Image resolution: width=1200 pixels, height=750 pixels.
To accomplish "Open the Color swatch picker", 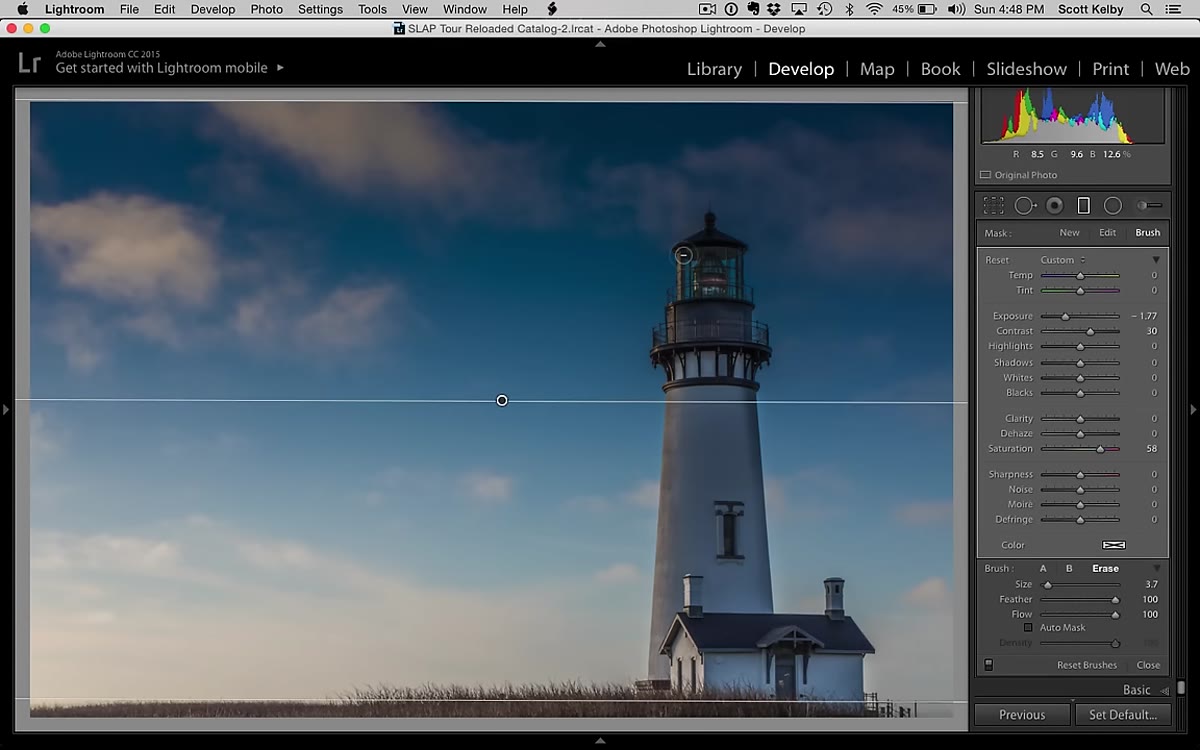I will pyautogui.click(x=1114, y=545).
